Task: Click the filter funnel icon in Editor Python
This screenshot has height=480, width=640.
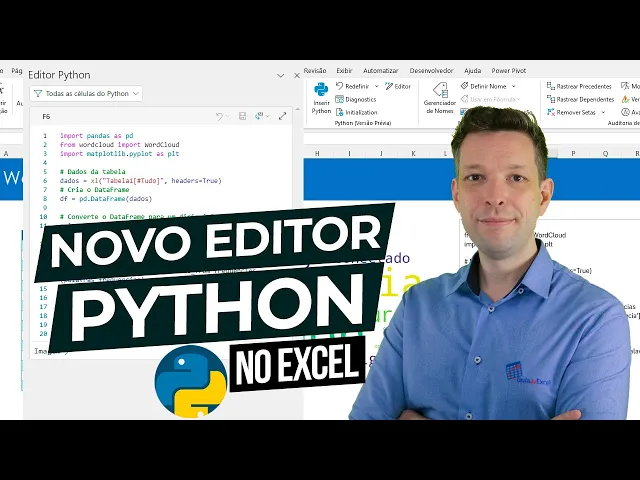Action: tap(38, 93)
